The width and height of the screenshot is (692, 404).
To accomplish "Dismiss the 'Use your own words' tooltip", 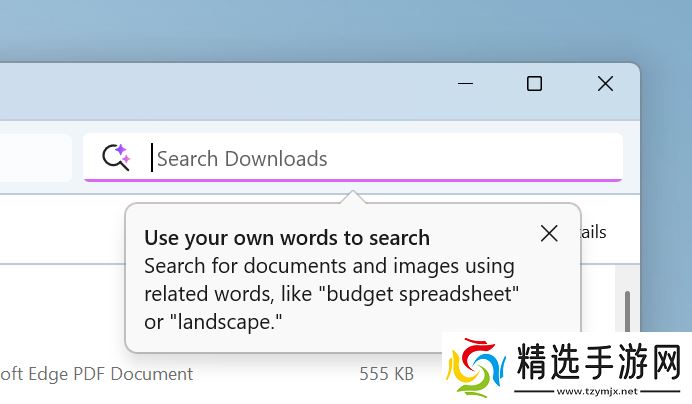I will (x=549, y=233).
